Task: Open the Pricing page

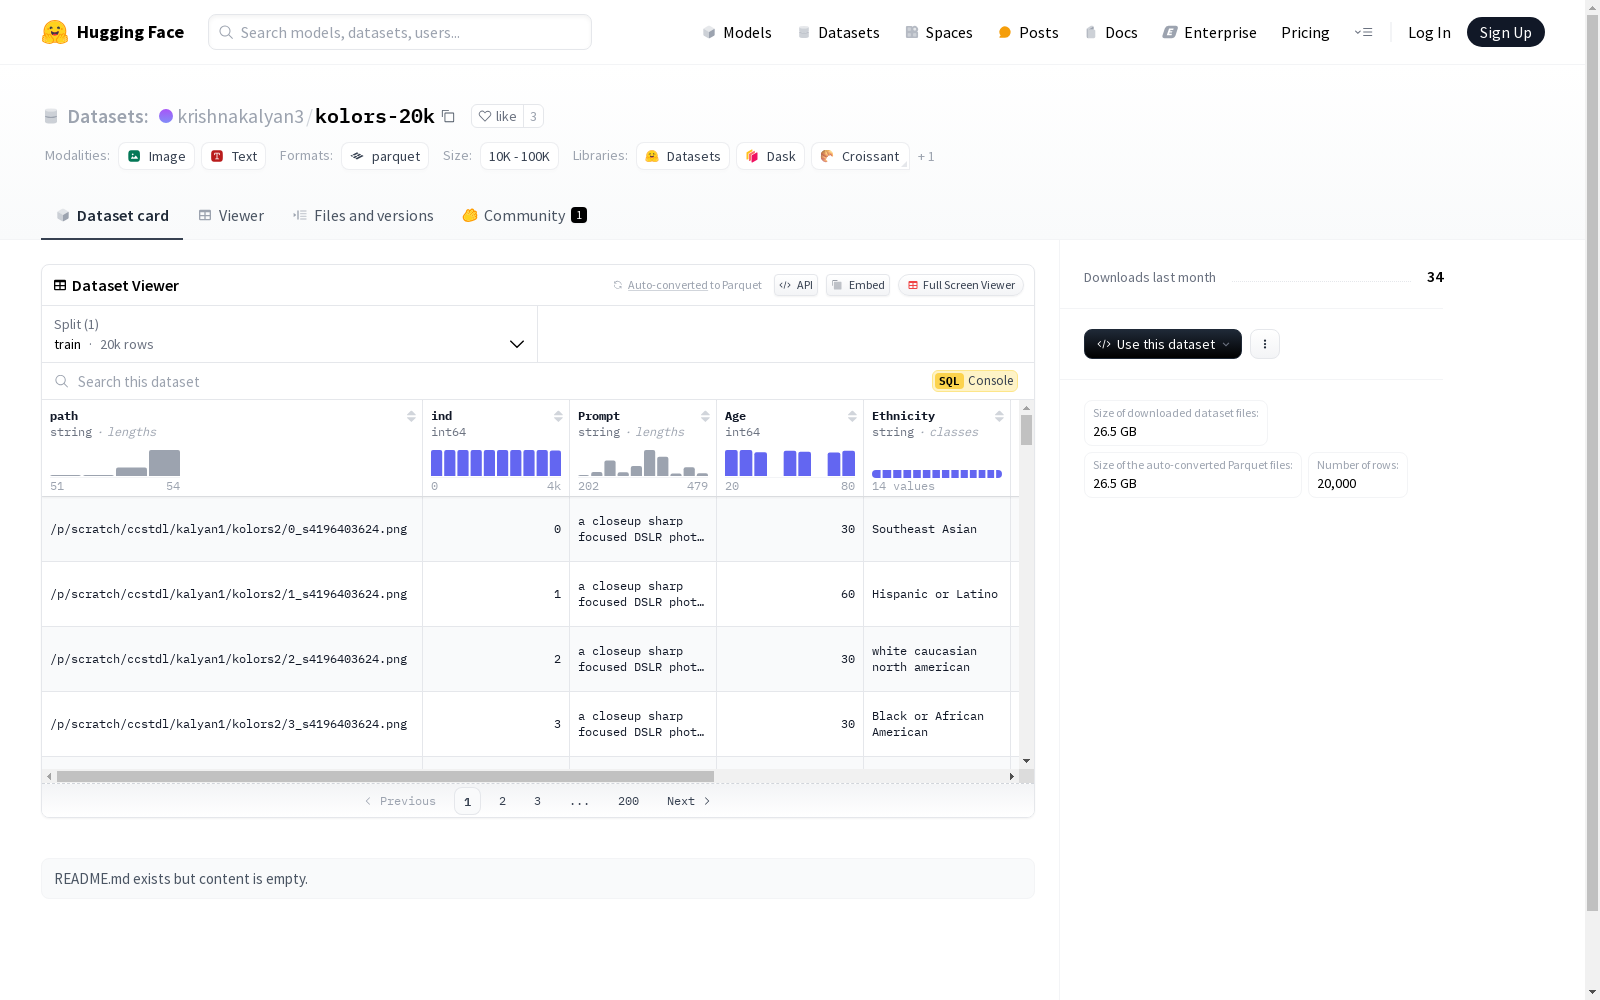Action: click(x=1305, y=32)
